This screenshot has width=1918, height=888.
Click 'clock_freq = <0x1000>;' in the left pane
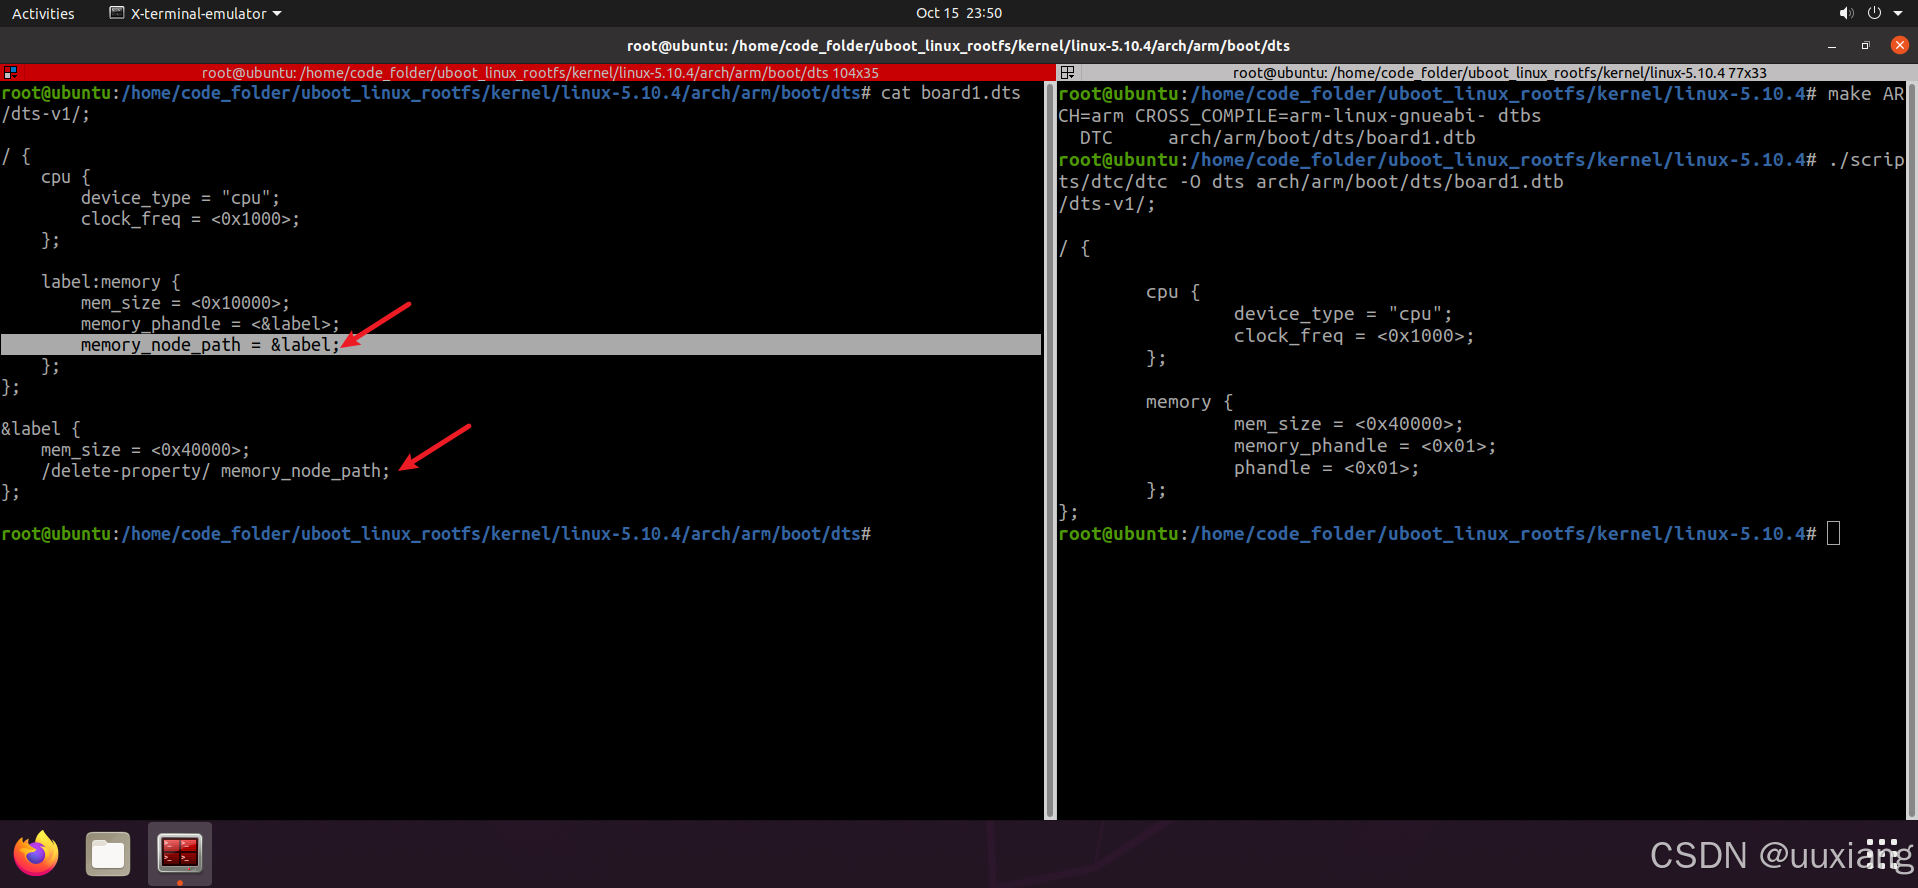coord(190,219)
